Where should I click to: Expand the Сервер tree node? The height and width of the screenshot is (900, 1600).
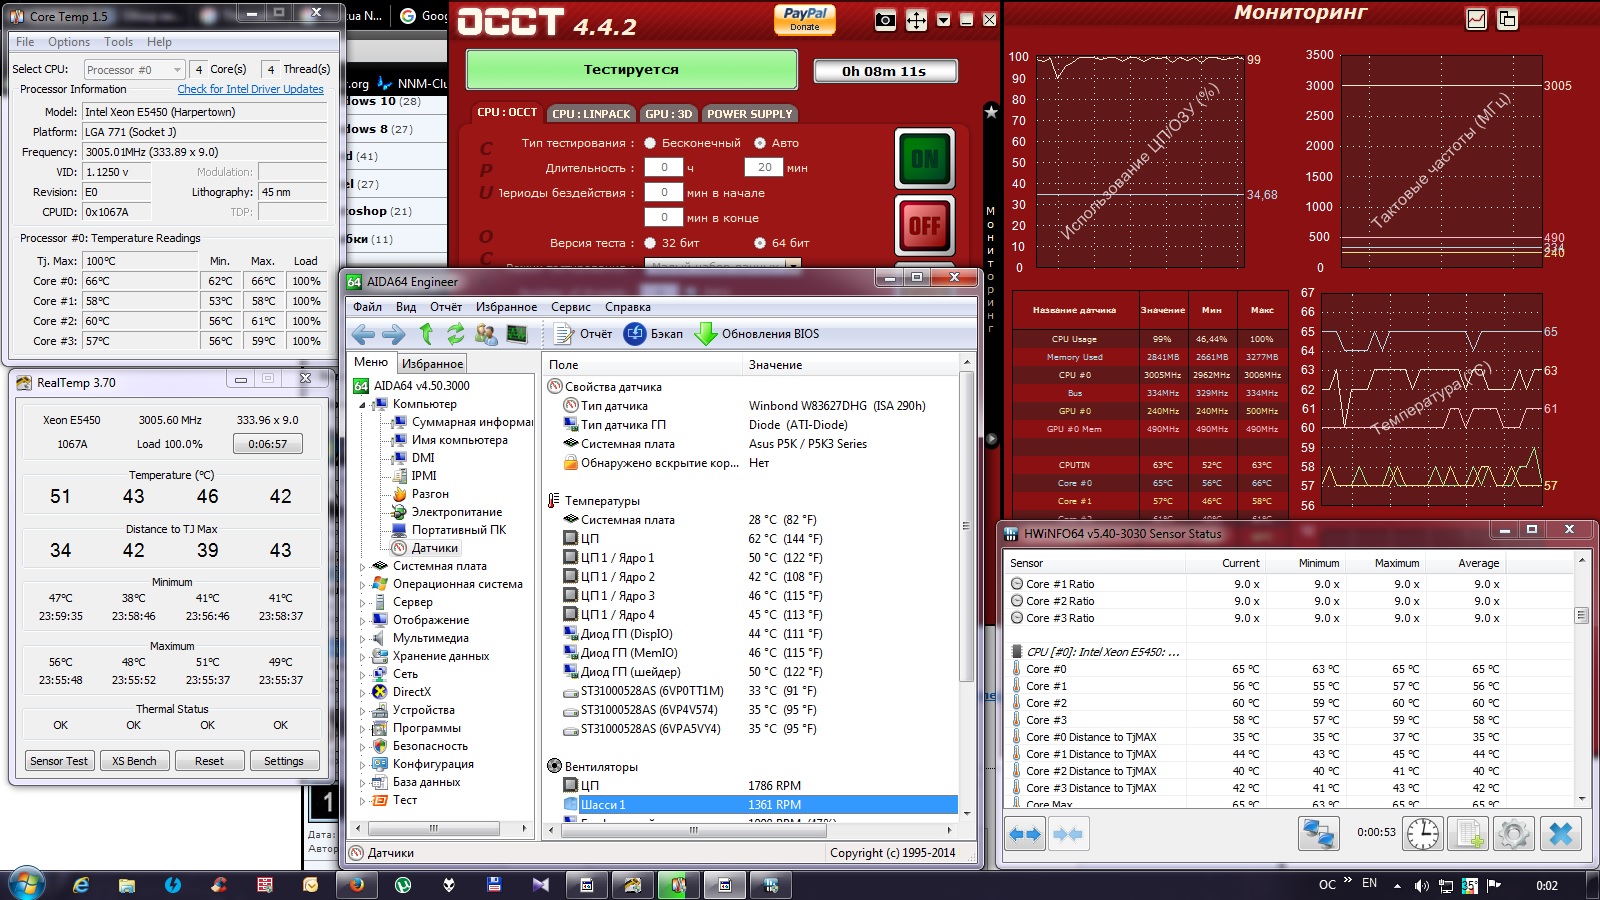362,602
